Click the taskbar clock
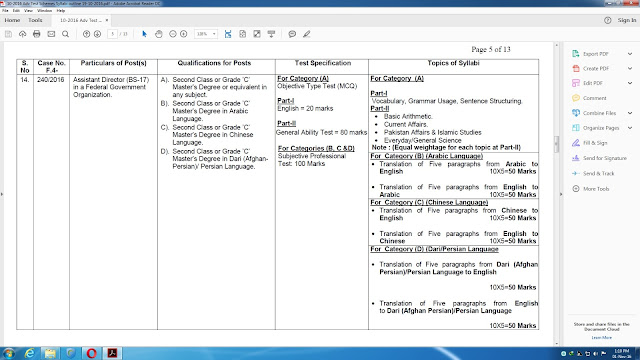Screen dimensions: 640x360 click(x=621, y=354)
